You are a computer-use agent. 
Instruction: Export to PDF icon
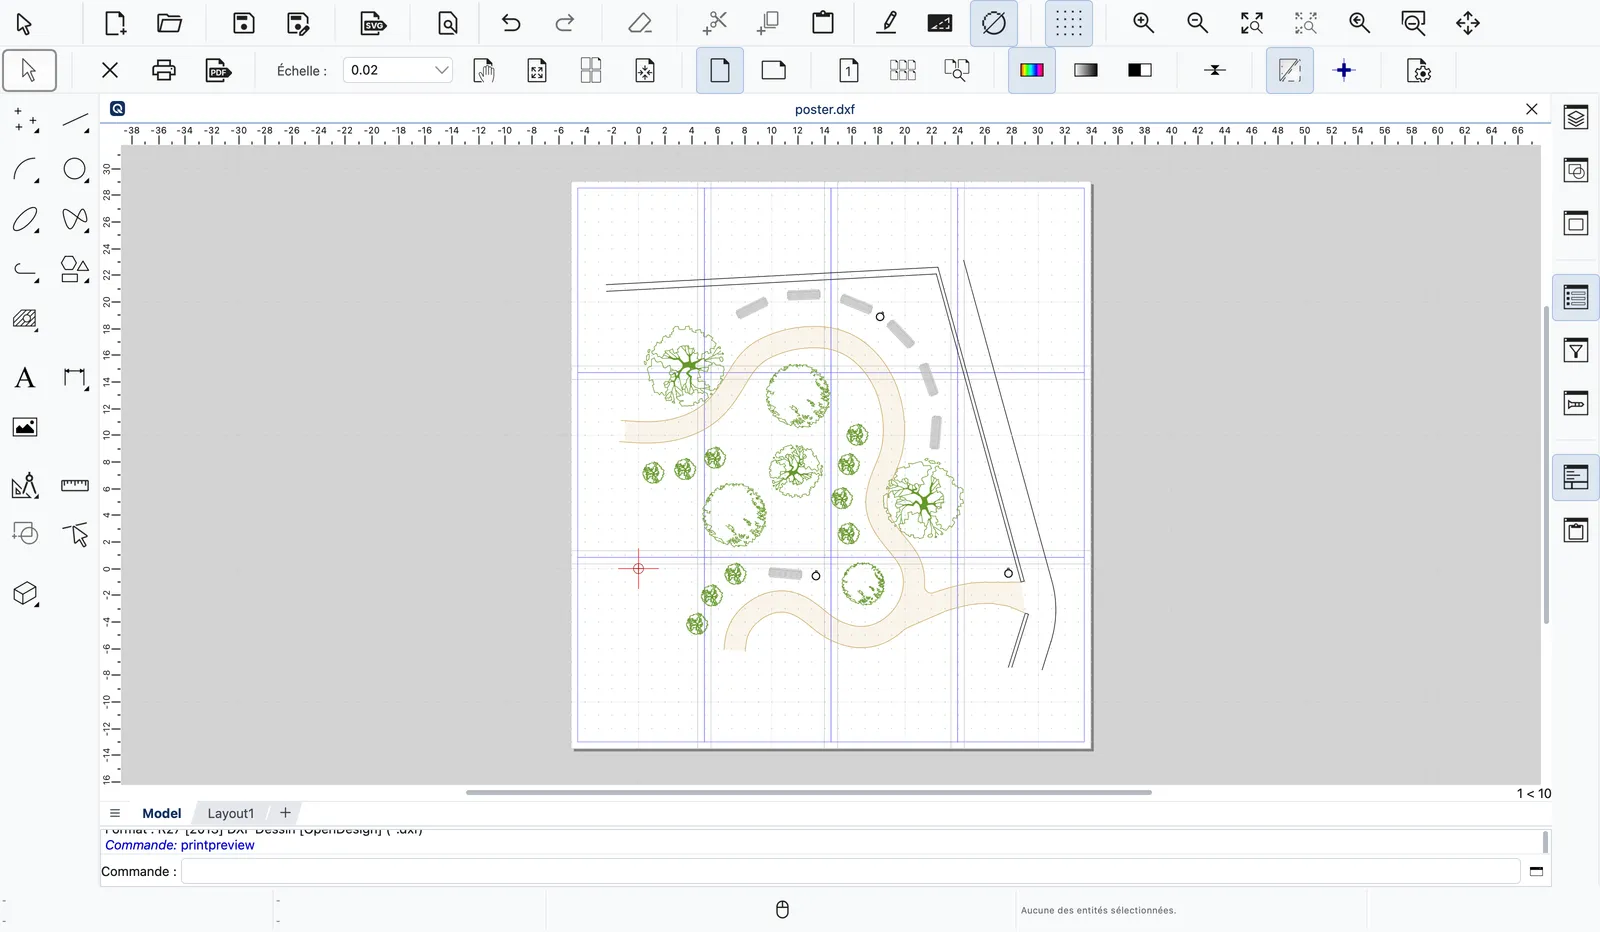[218, 70]
